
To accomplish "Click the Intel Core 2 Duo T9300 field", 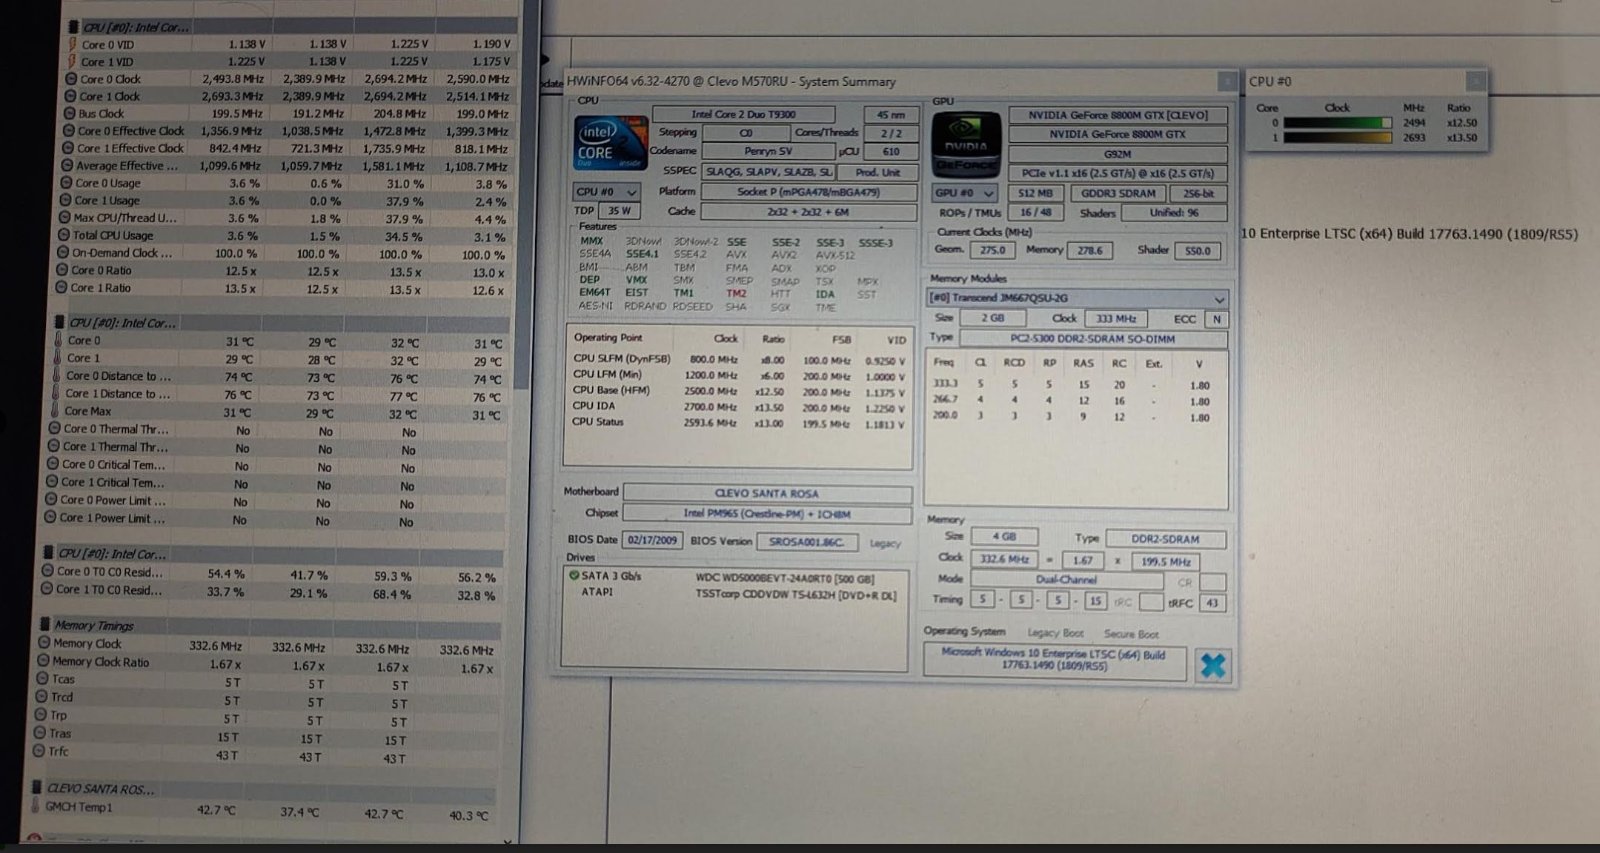I will click(x=744, y=114).
